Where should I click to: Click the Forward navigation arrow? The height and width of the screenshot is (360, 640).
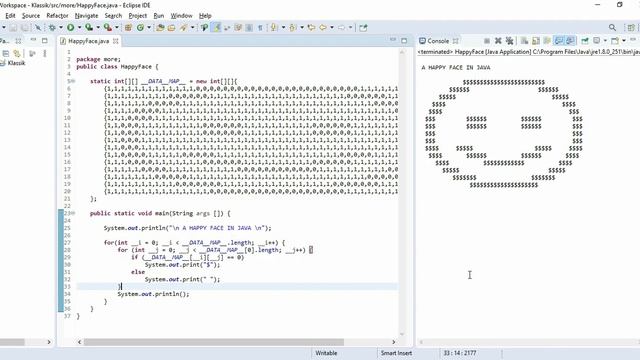coord(341,27)
